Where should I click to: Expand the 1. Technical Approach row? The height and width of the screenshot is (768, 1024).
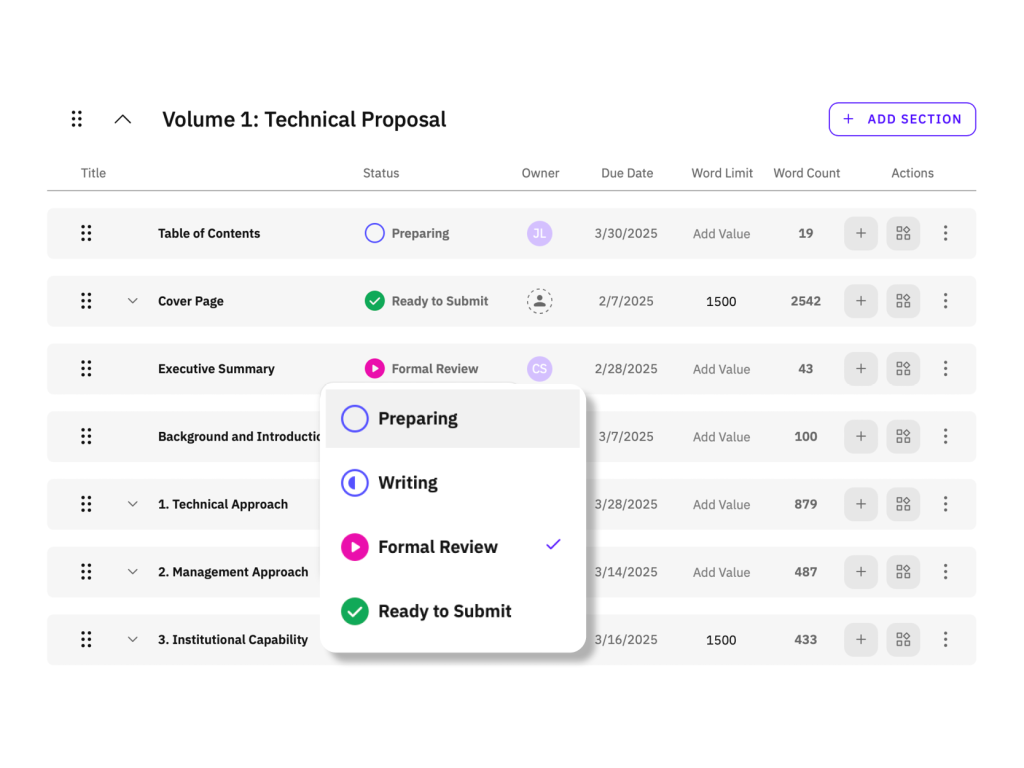click(x=132, y=504)
